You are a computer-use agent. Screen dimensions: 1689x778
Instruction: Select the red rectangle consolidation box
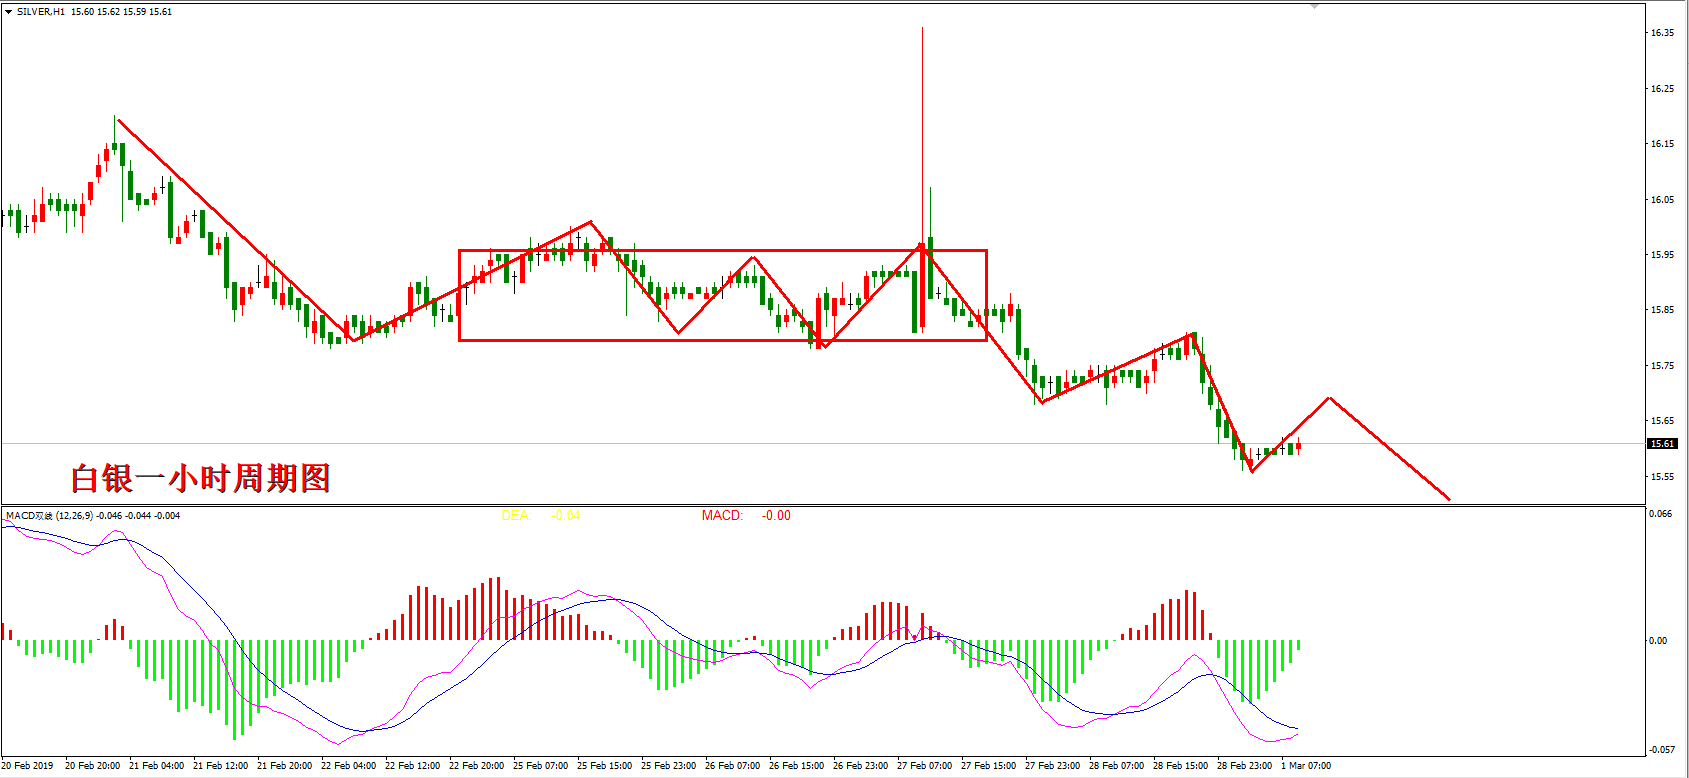(x=720, y=250)
